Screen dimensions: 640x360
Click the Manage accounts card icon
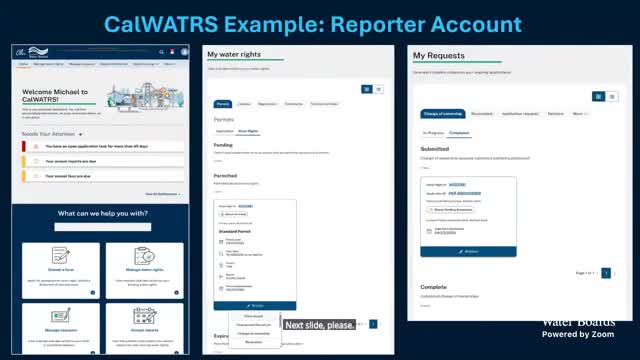pos(60,316)
